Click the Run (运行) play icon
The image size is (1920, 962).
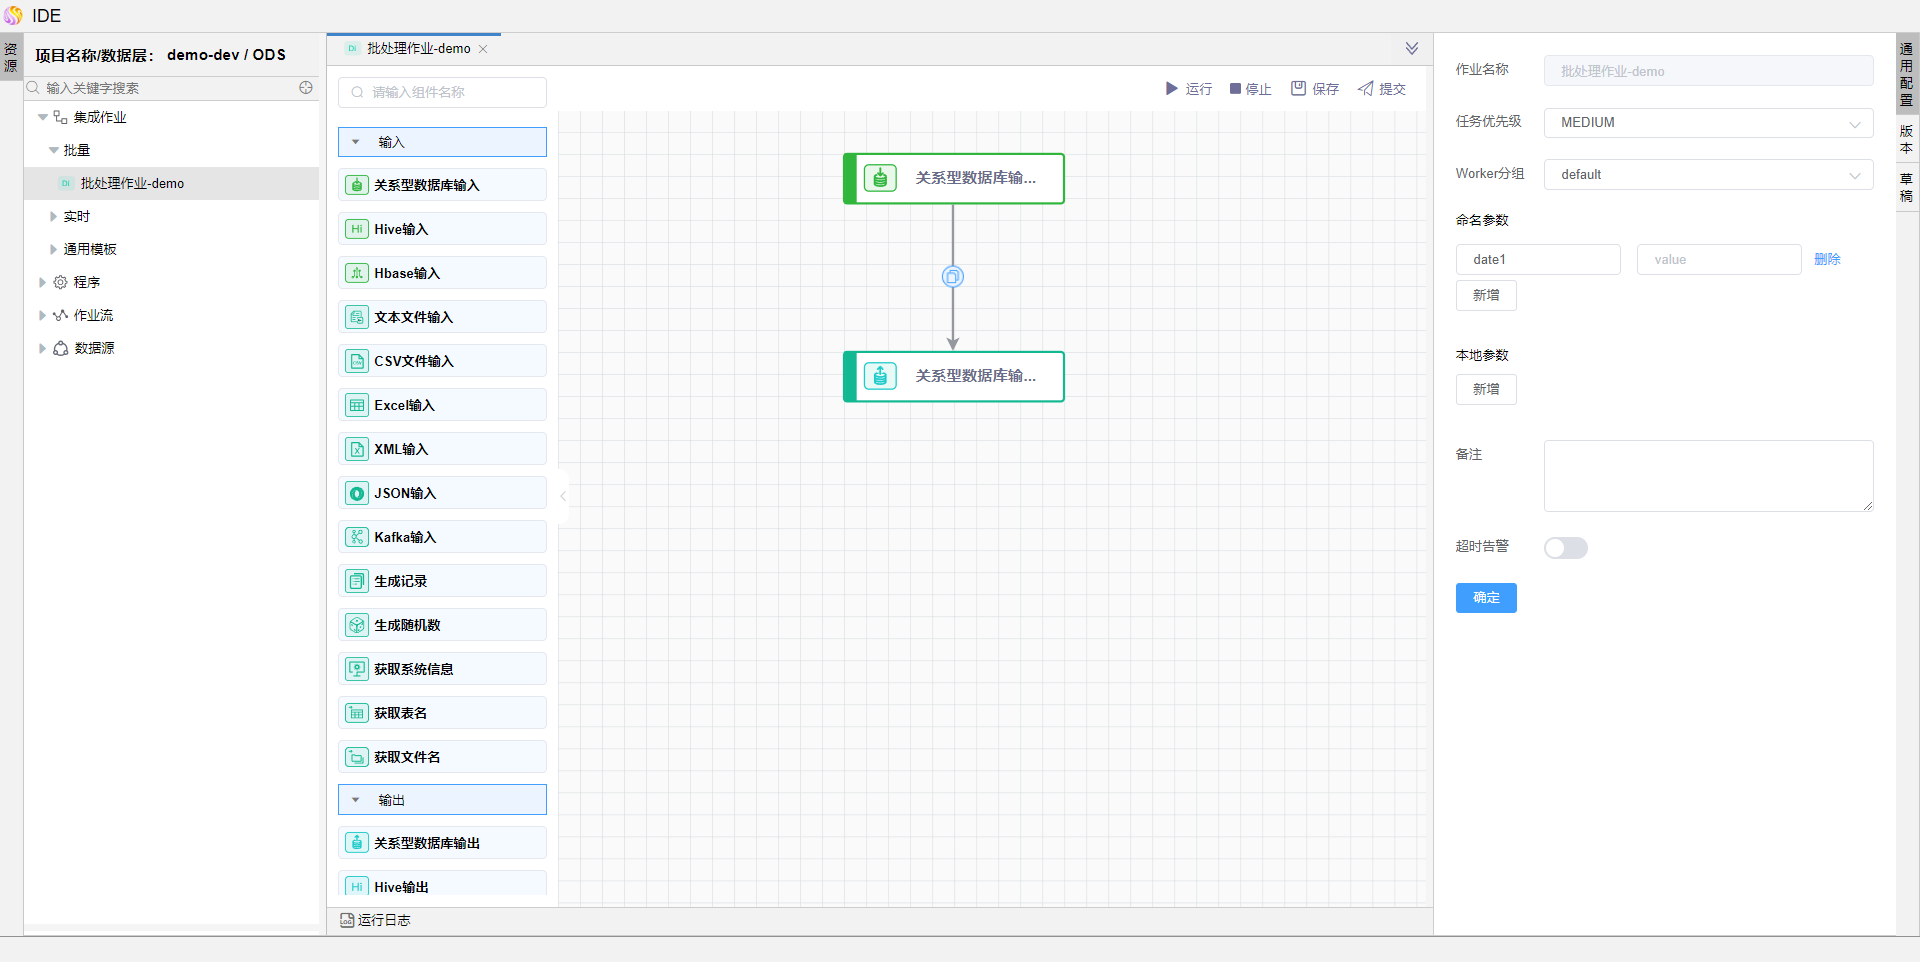tap(1171, 89)
